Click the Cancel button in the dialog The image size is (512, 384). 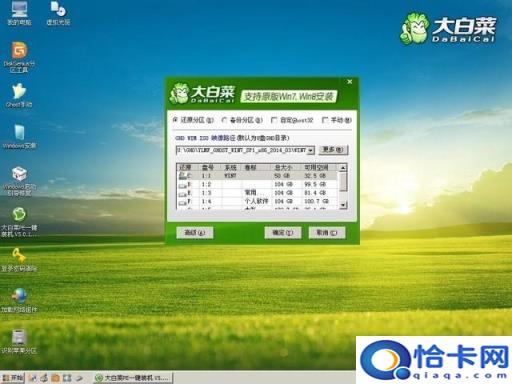327,233
